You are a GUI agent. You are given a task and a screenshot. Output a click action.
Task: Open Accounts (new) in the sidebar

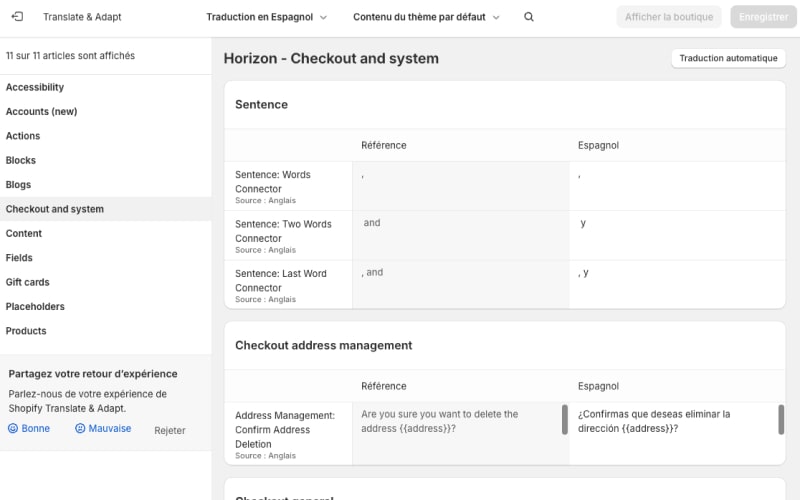click(41, 112)
